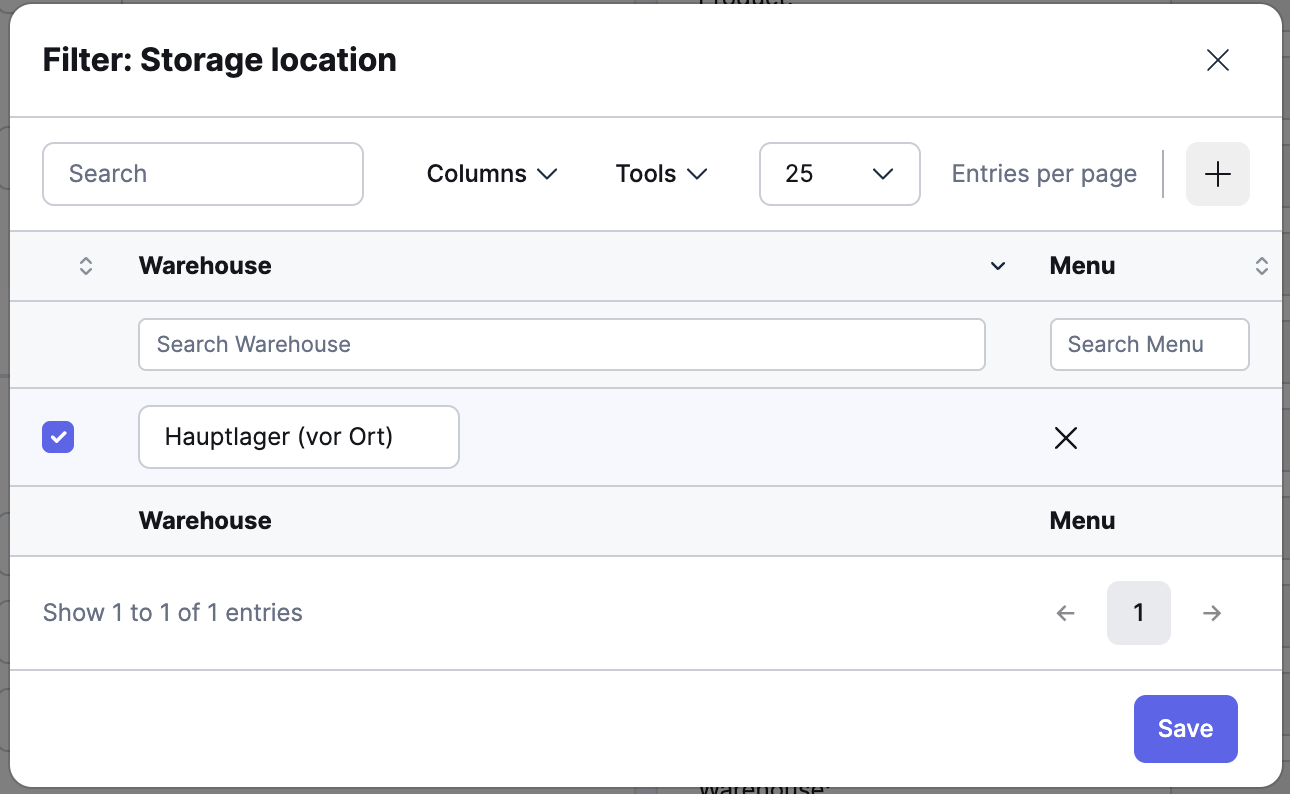Select page 1 in pagination
The width and height of the screenshot is (1290, 794).
click(x=1138, y=613)
